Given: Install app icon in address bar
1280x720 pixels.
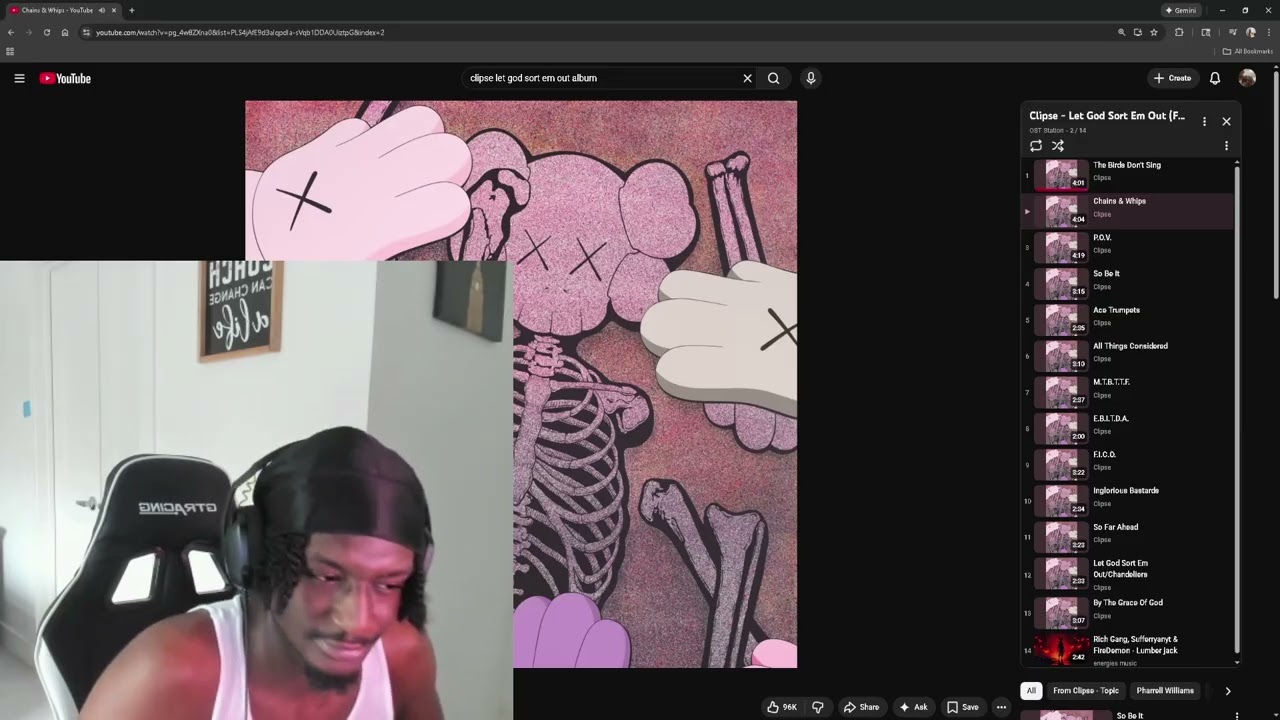Looking at the screenshot, I should click(1137, 32).
